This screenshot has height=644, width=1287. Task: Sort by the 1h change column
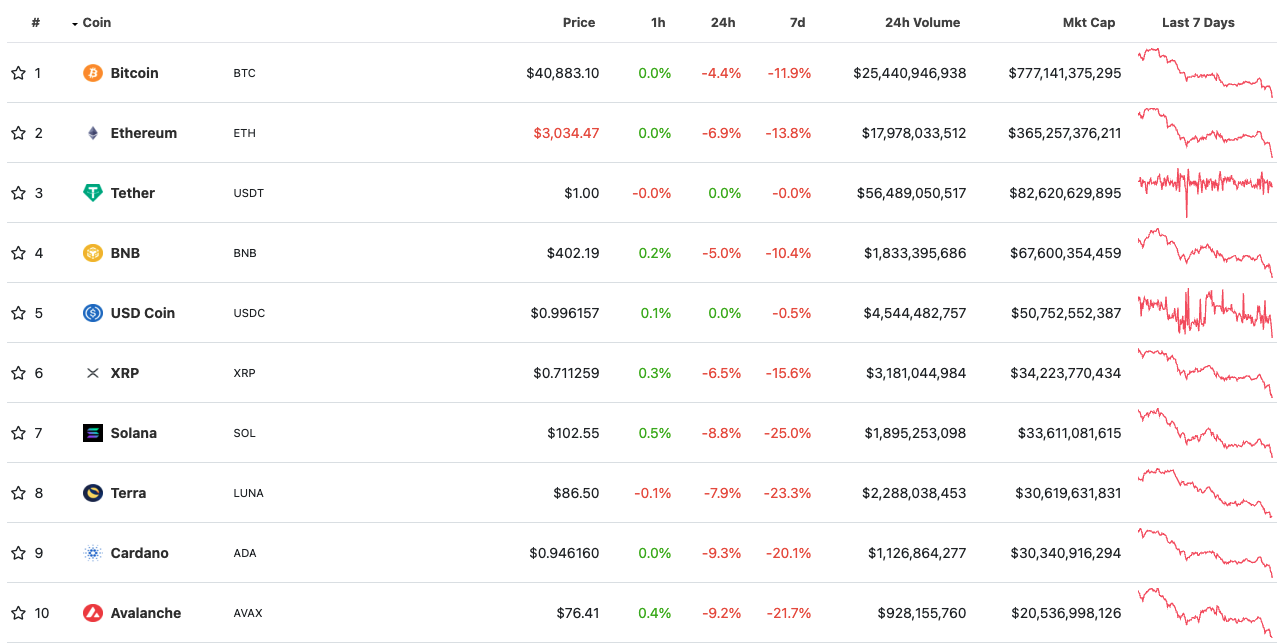click(658, 22)
